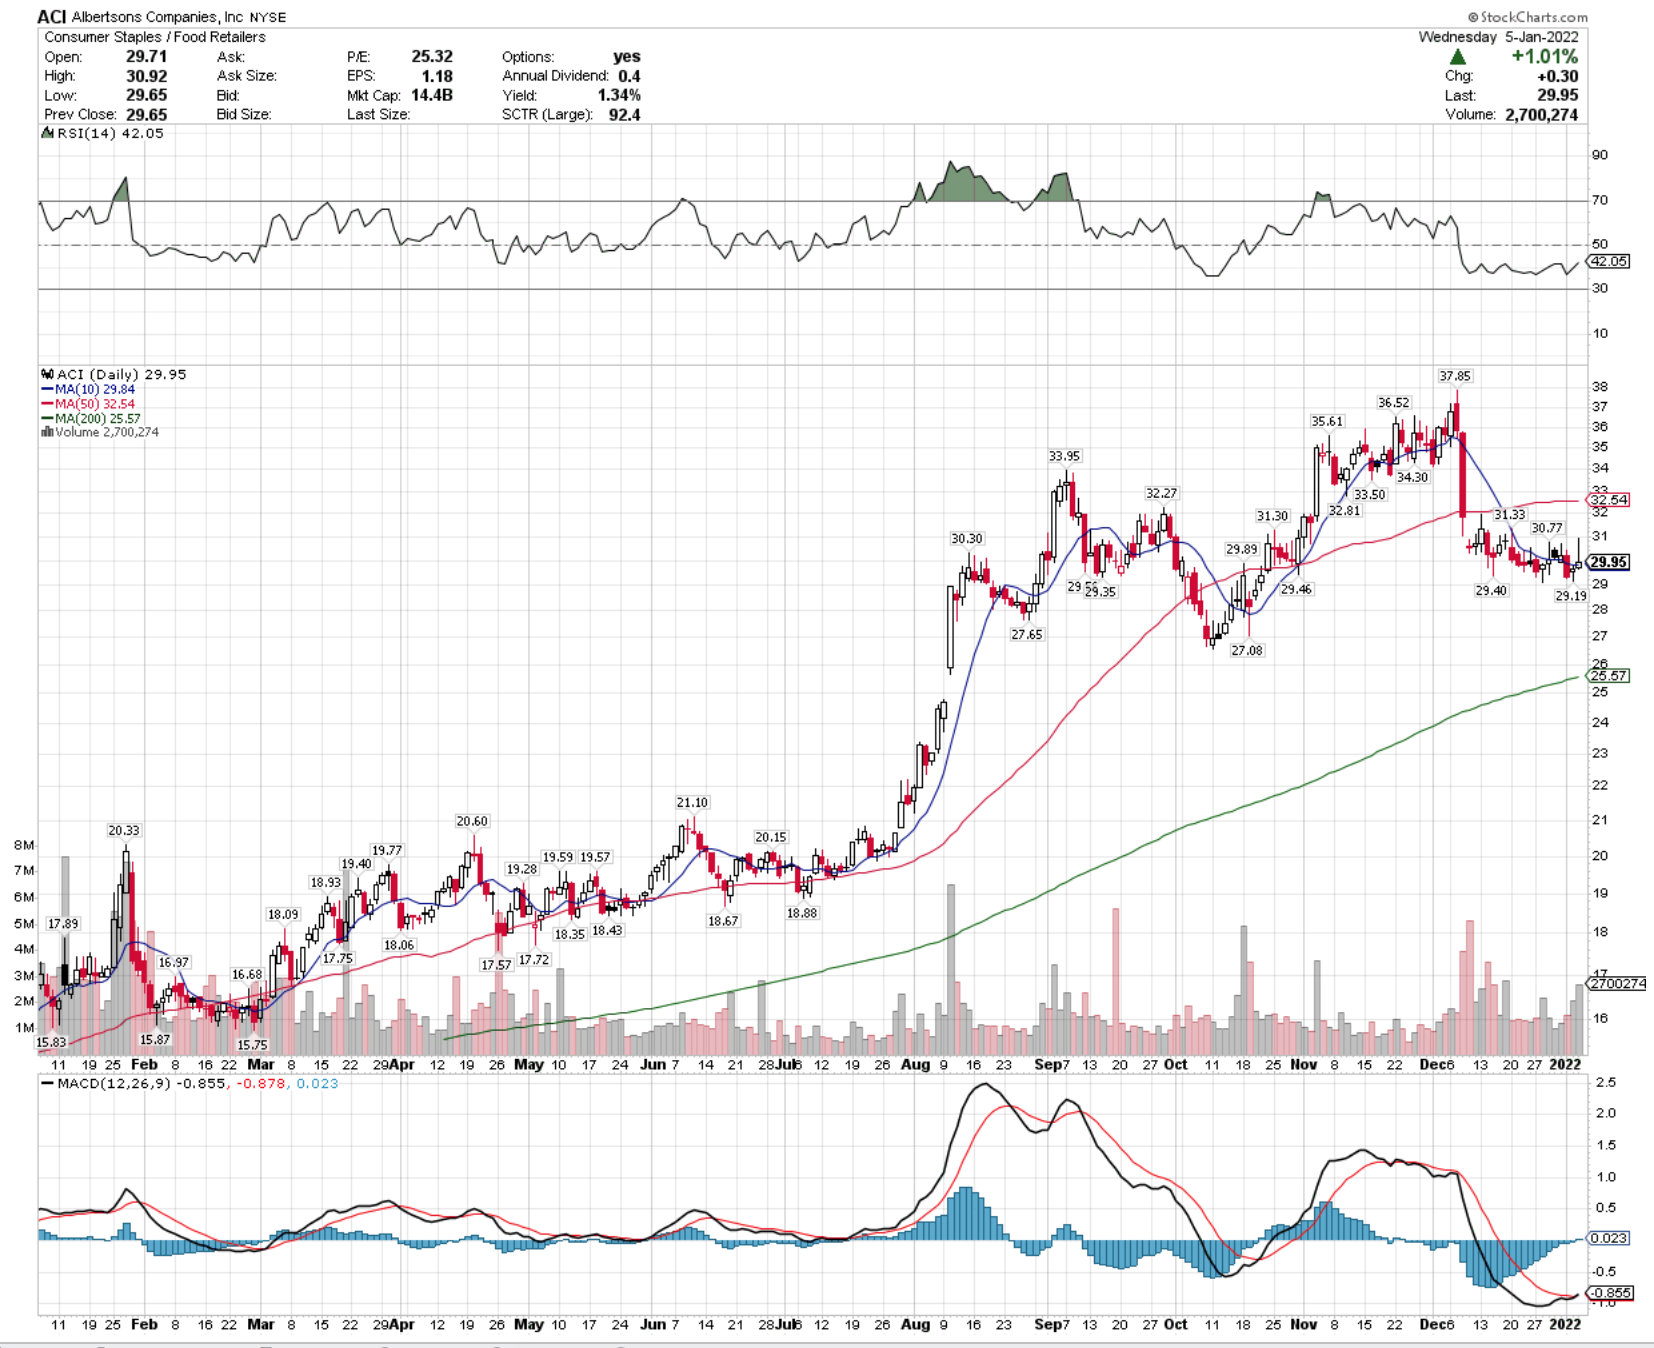This screenshot has height=1348, width=1654.
Task: Click the 27.08 October low label
Action: coord(1247,650)
